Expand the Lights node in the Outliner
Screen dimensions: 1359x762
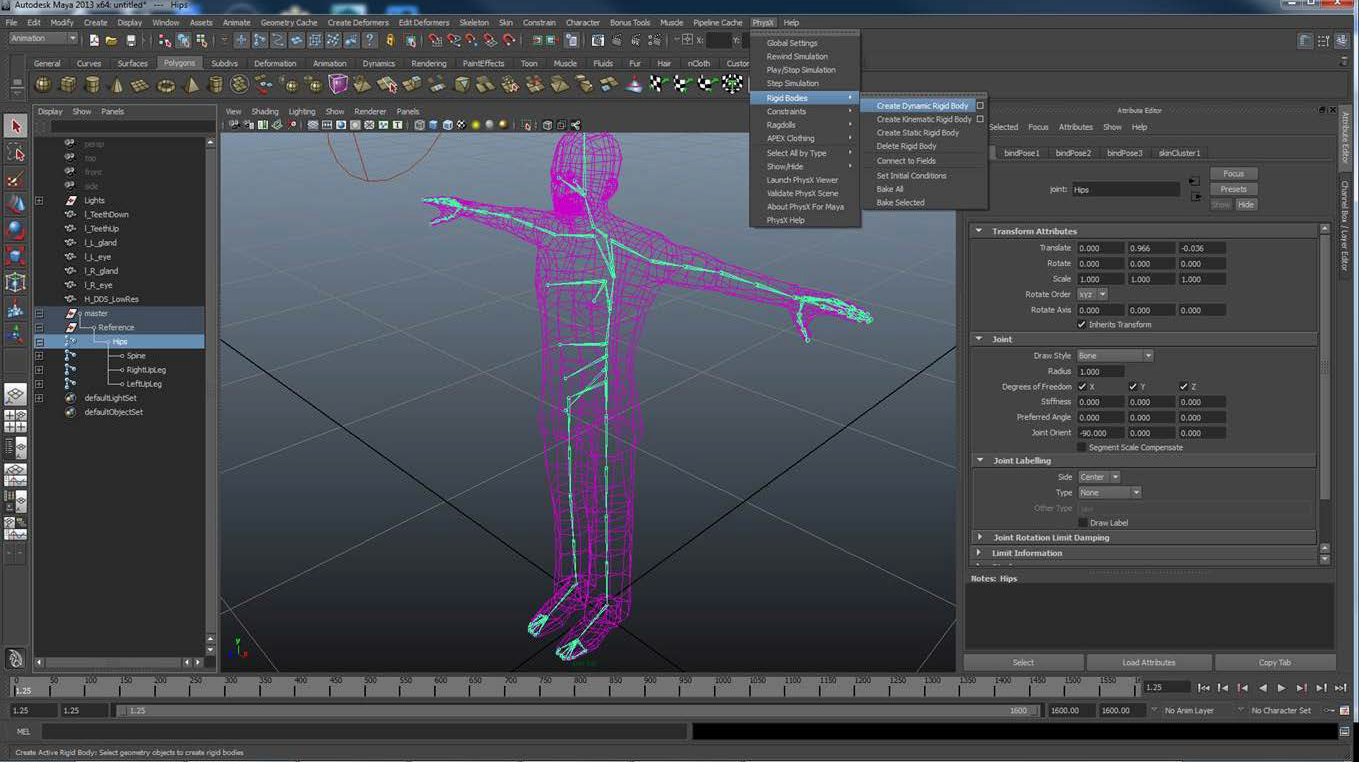(39, 200)
